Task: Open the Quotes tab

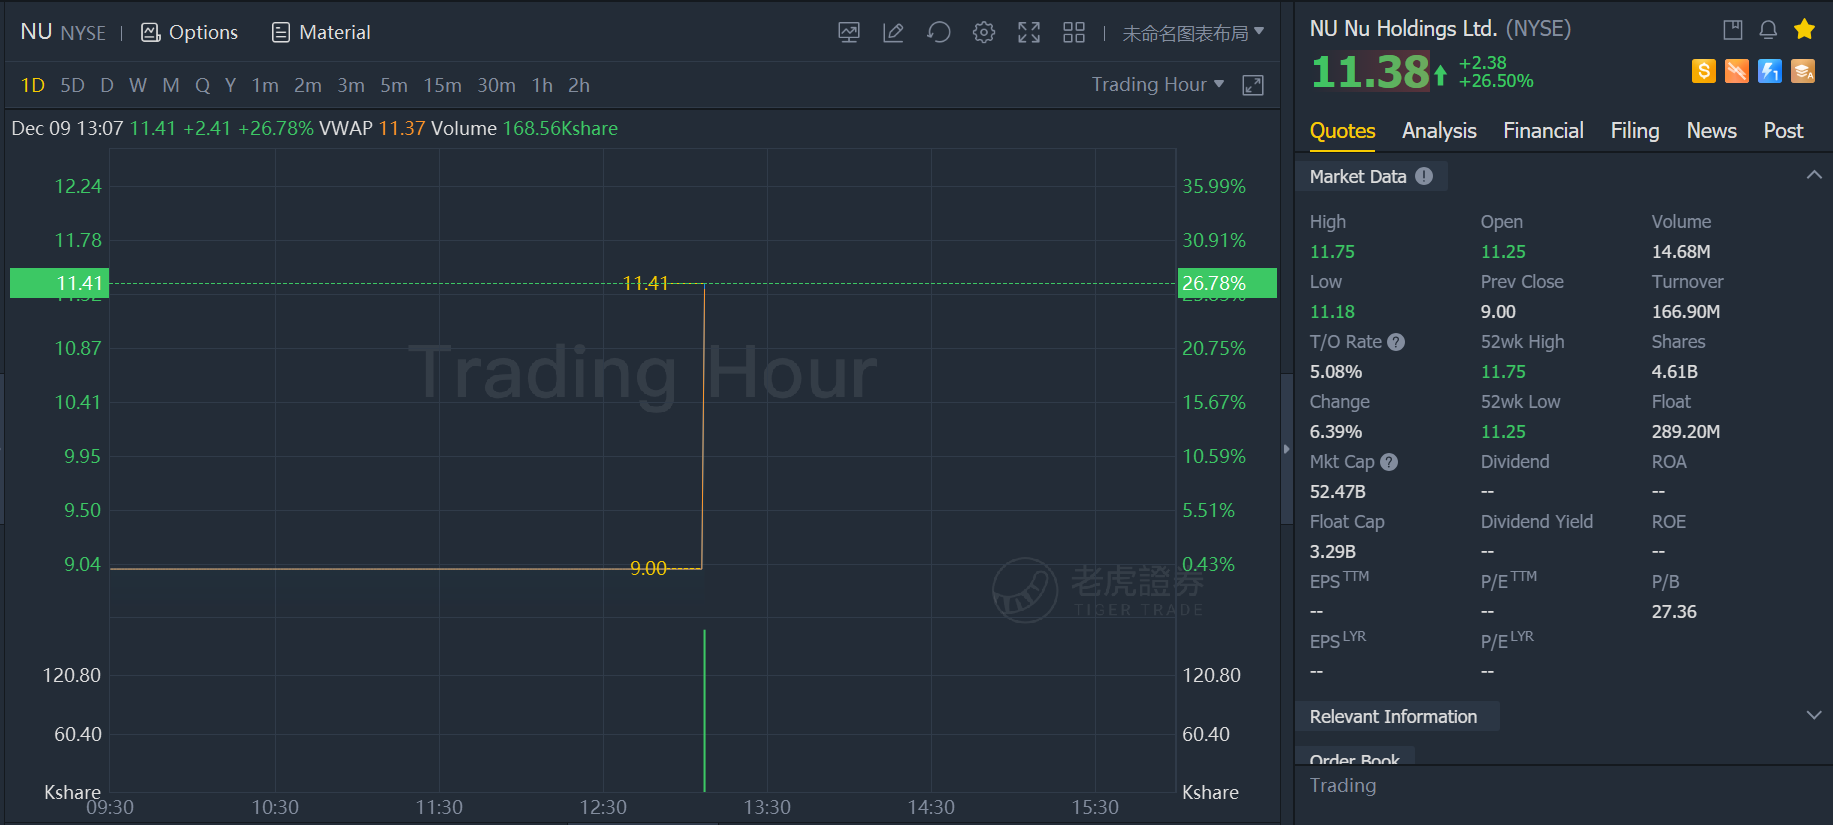Action: (x=1342, y=131)
